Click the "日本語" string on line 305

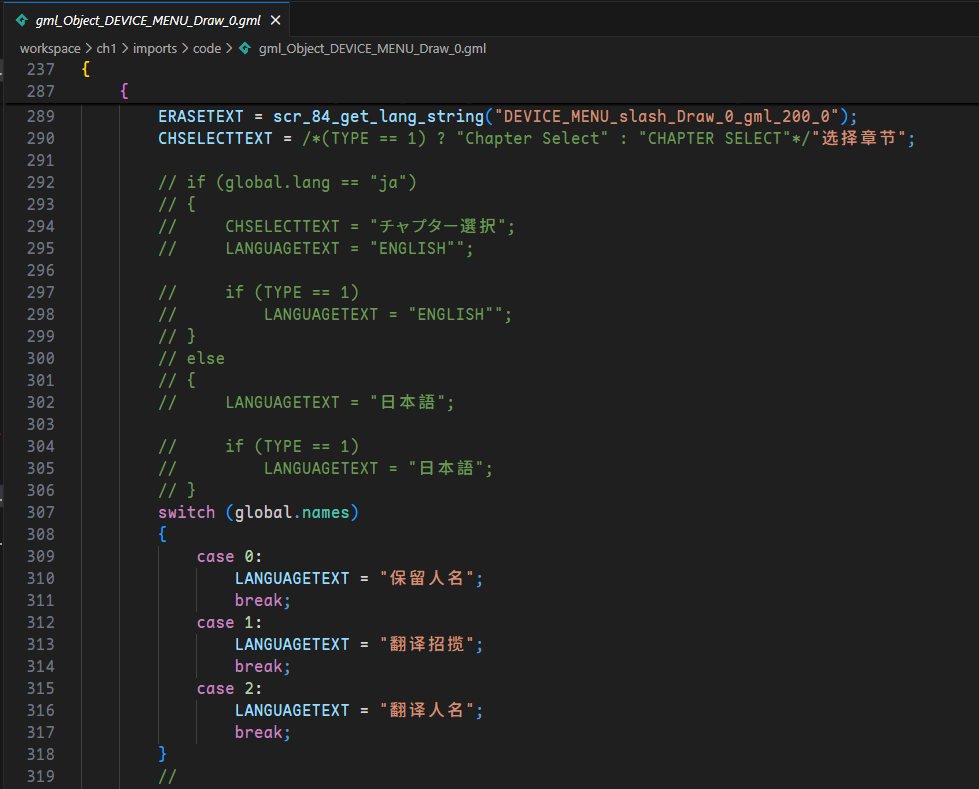446,468
